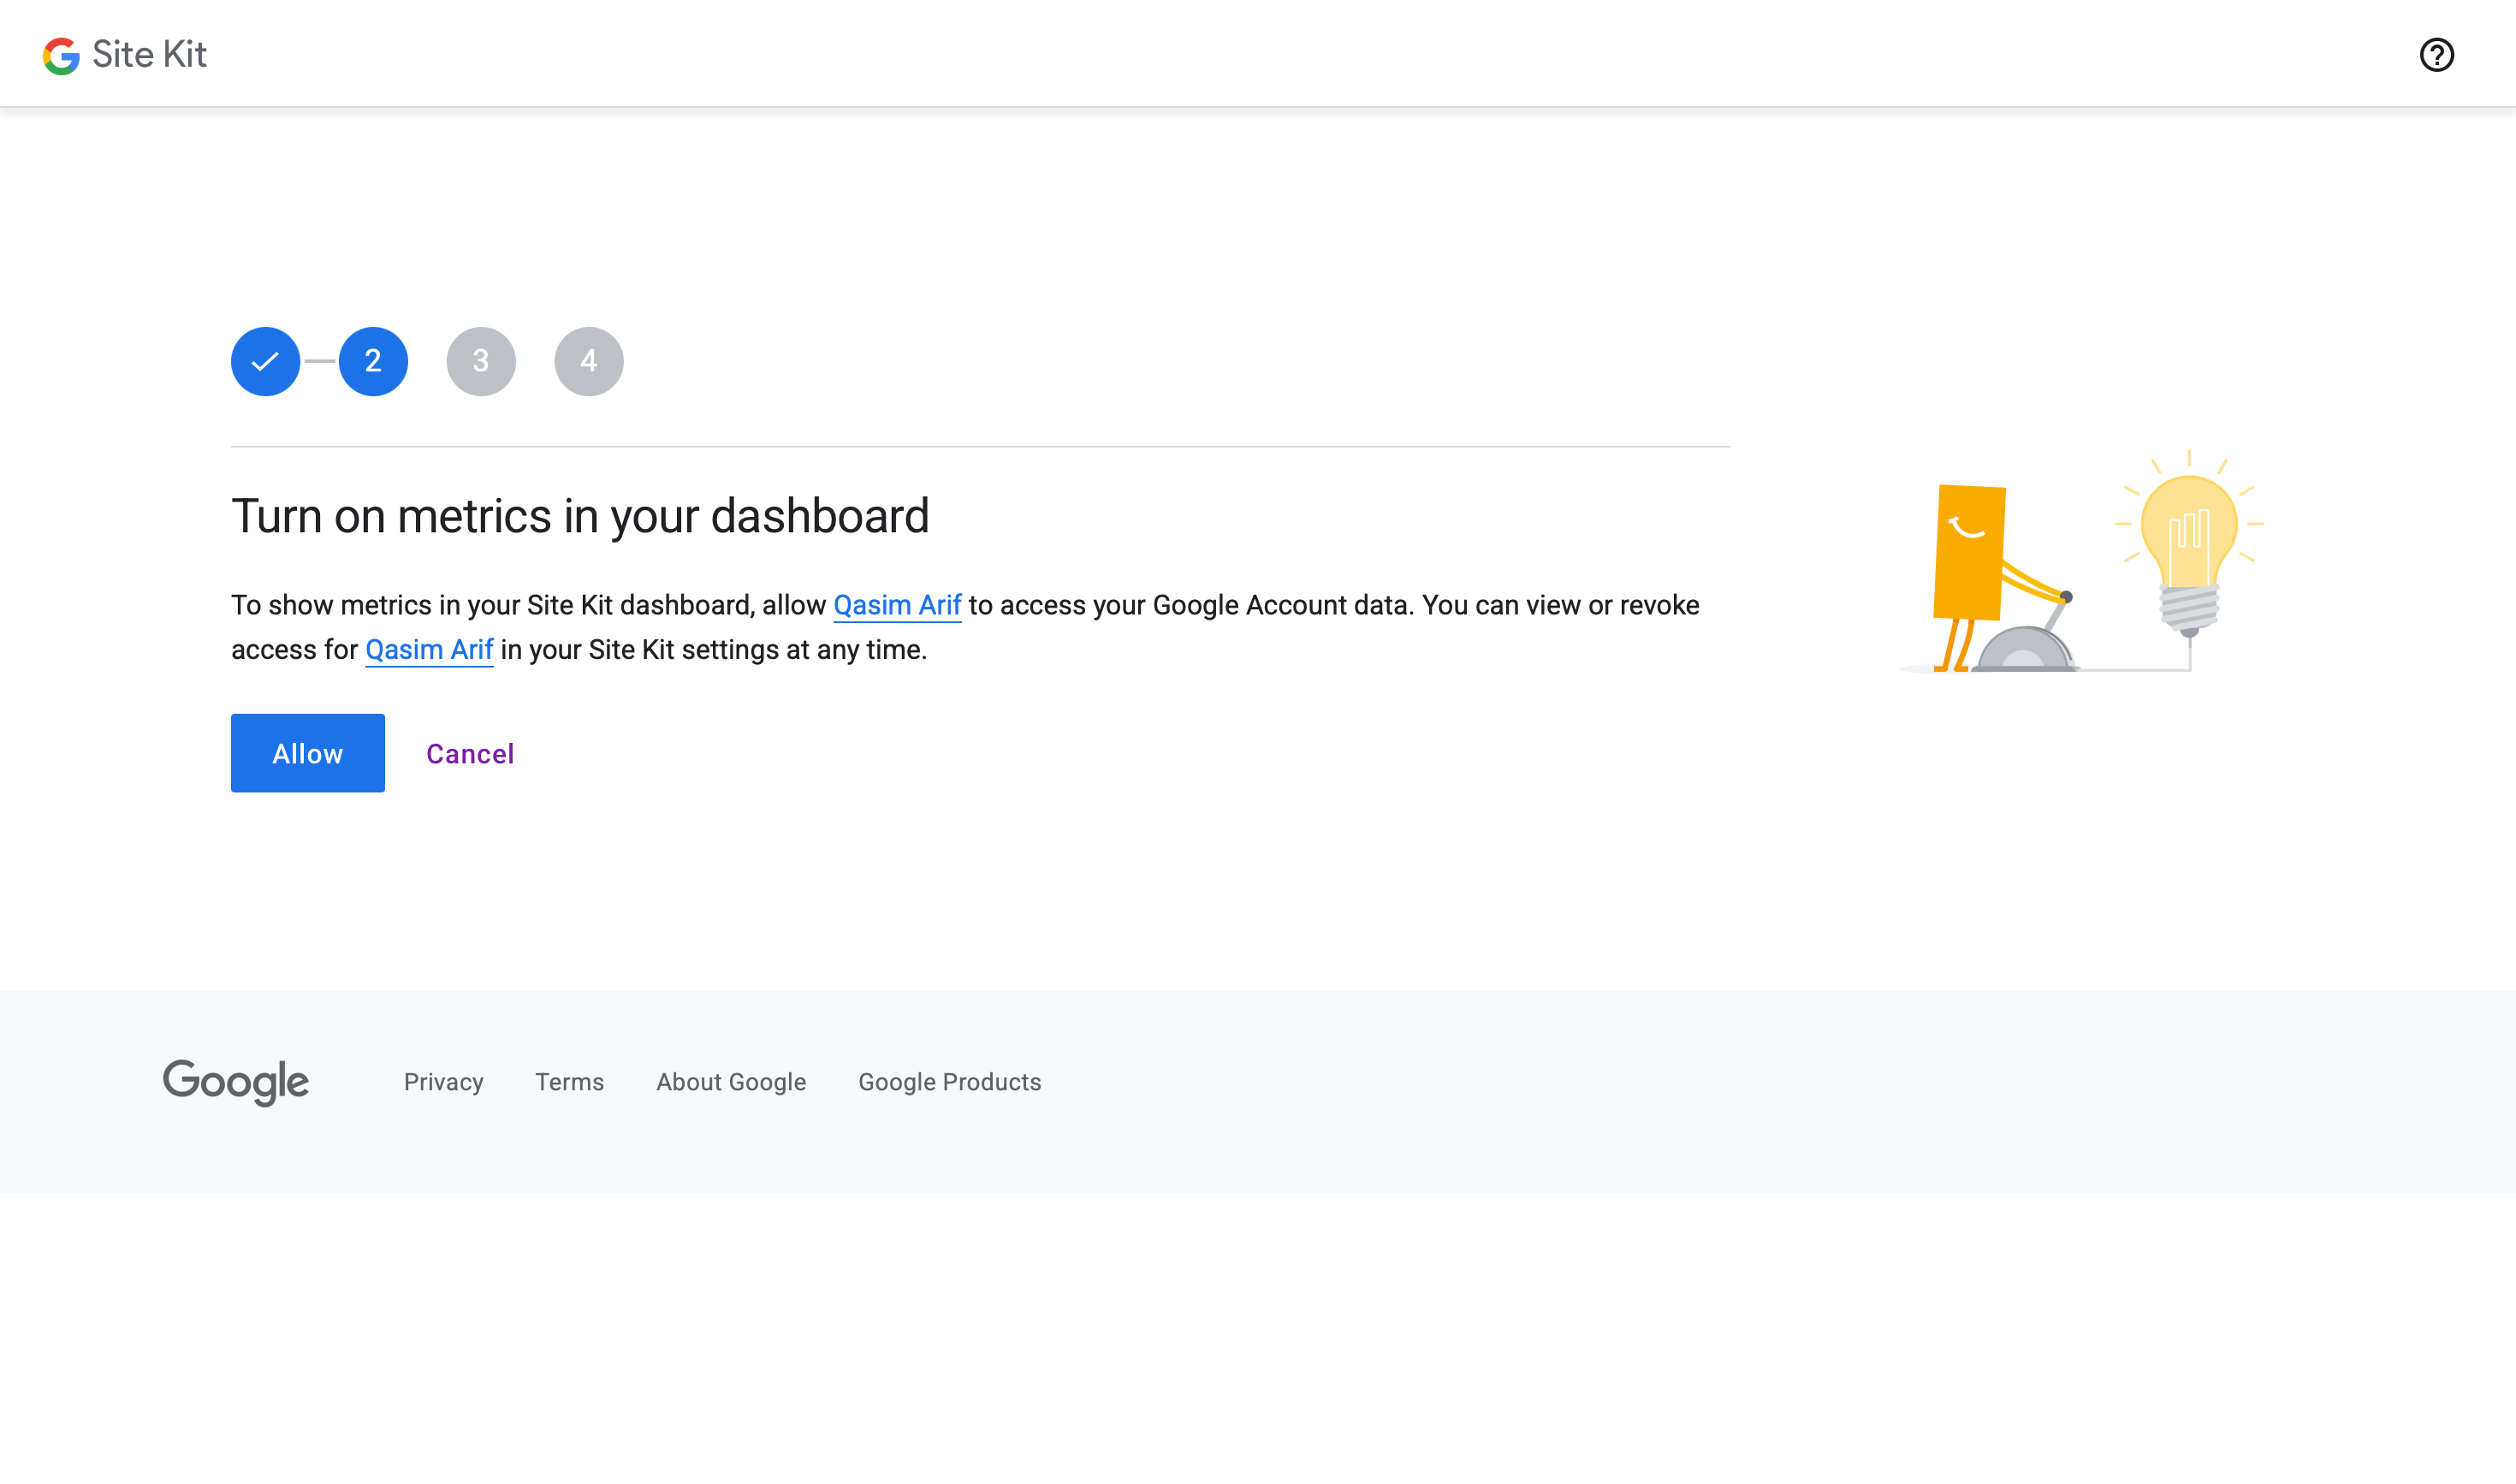Visit the About Google footer link
Screen dimensions: 2516x1484
pyautogui.click(x=731, y=1082)
